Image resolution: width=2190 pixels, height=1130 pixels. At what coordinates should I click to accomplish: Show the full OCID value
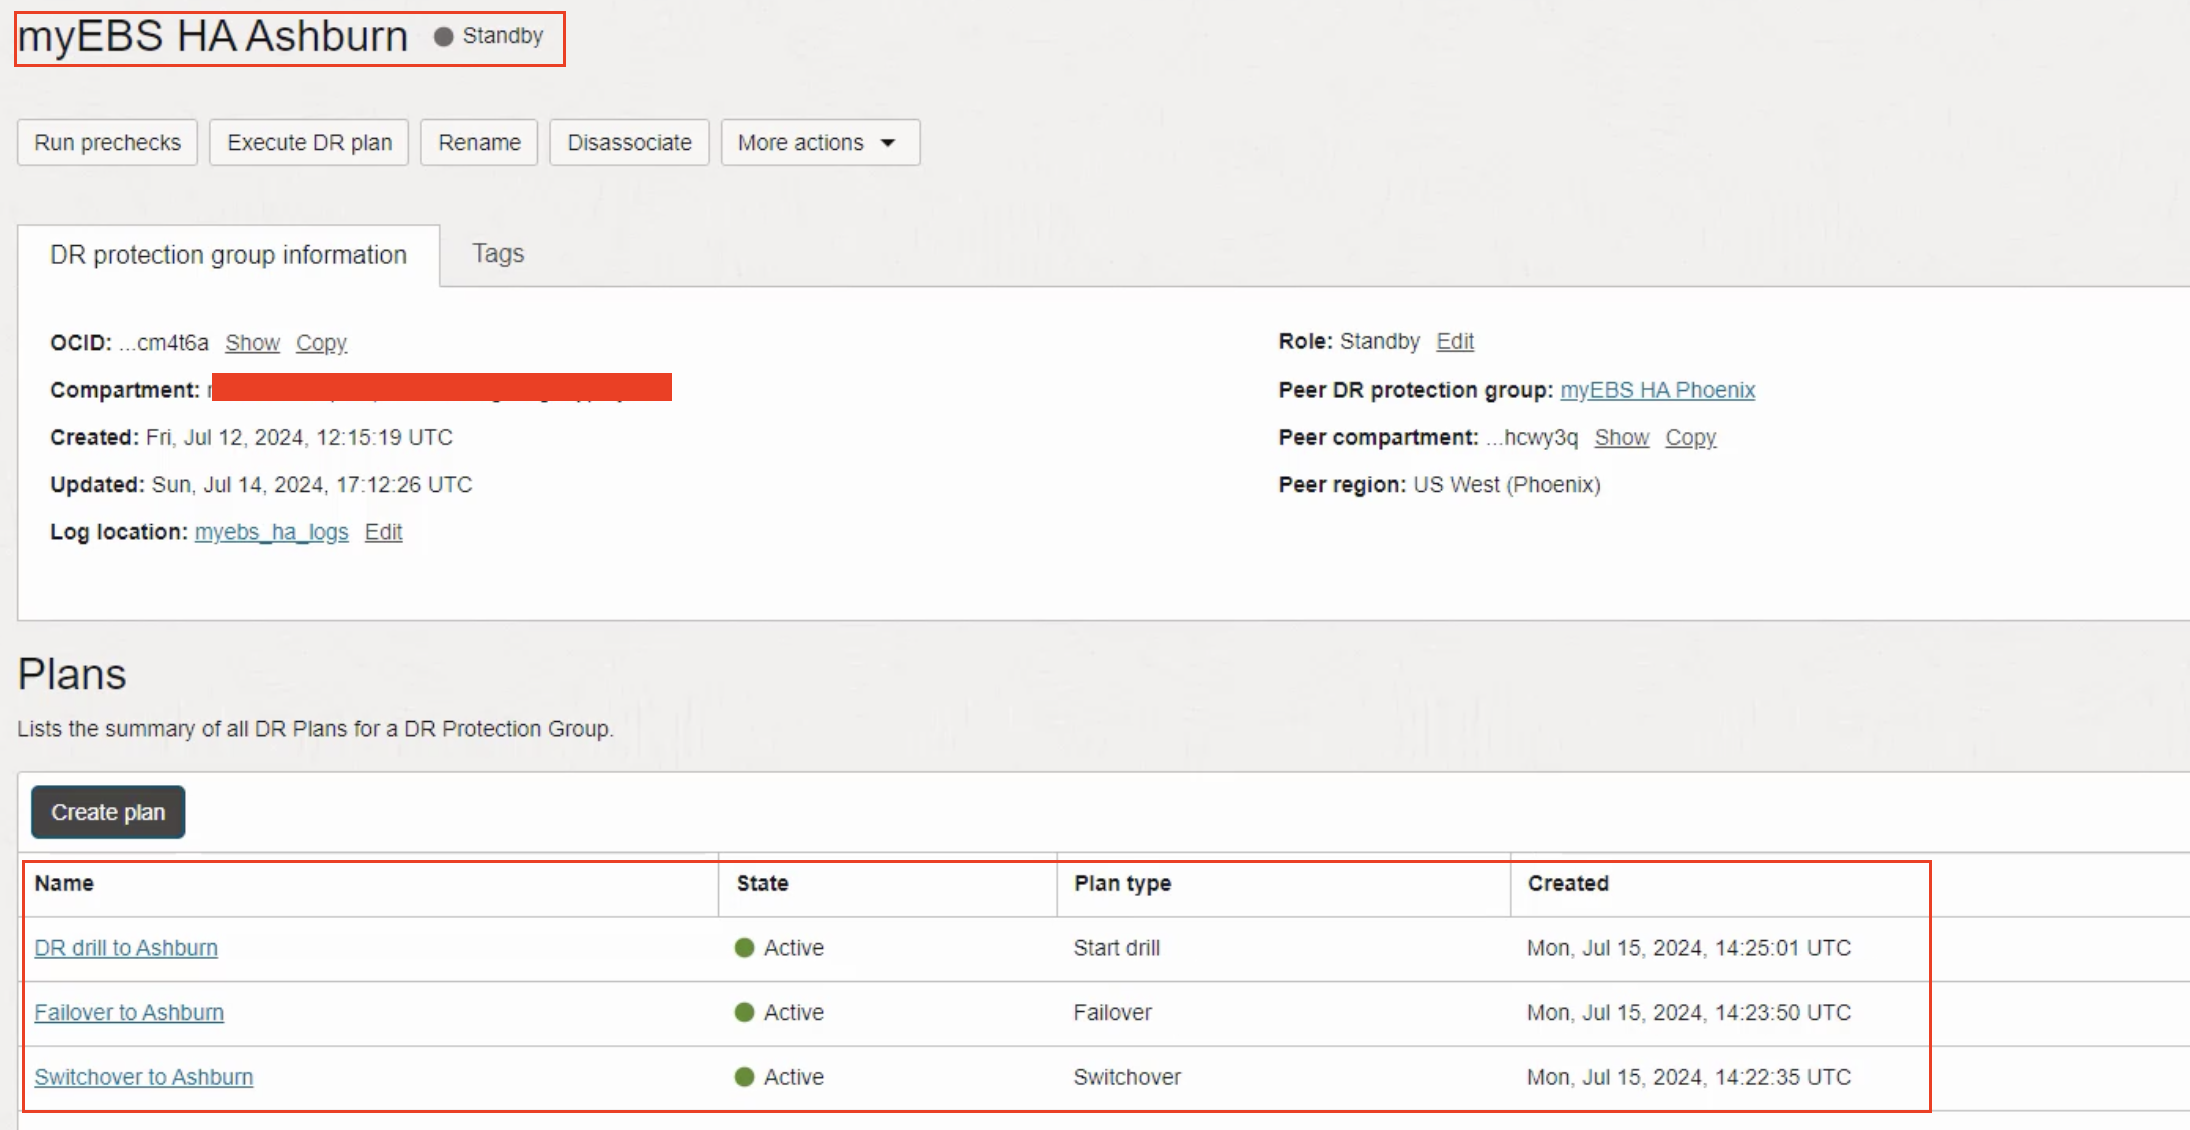(x=252, y=343)
